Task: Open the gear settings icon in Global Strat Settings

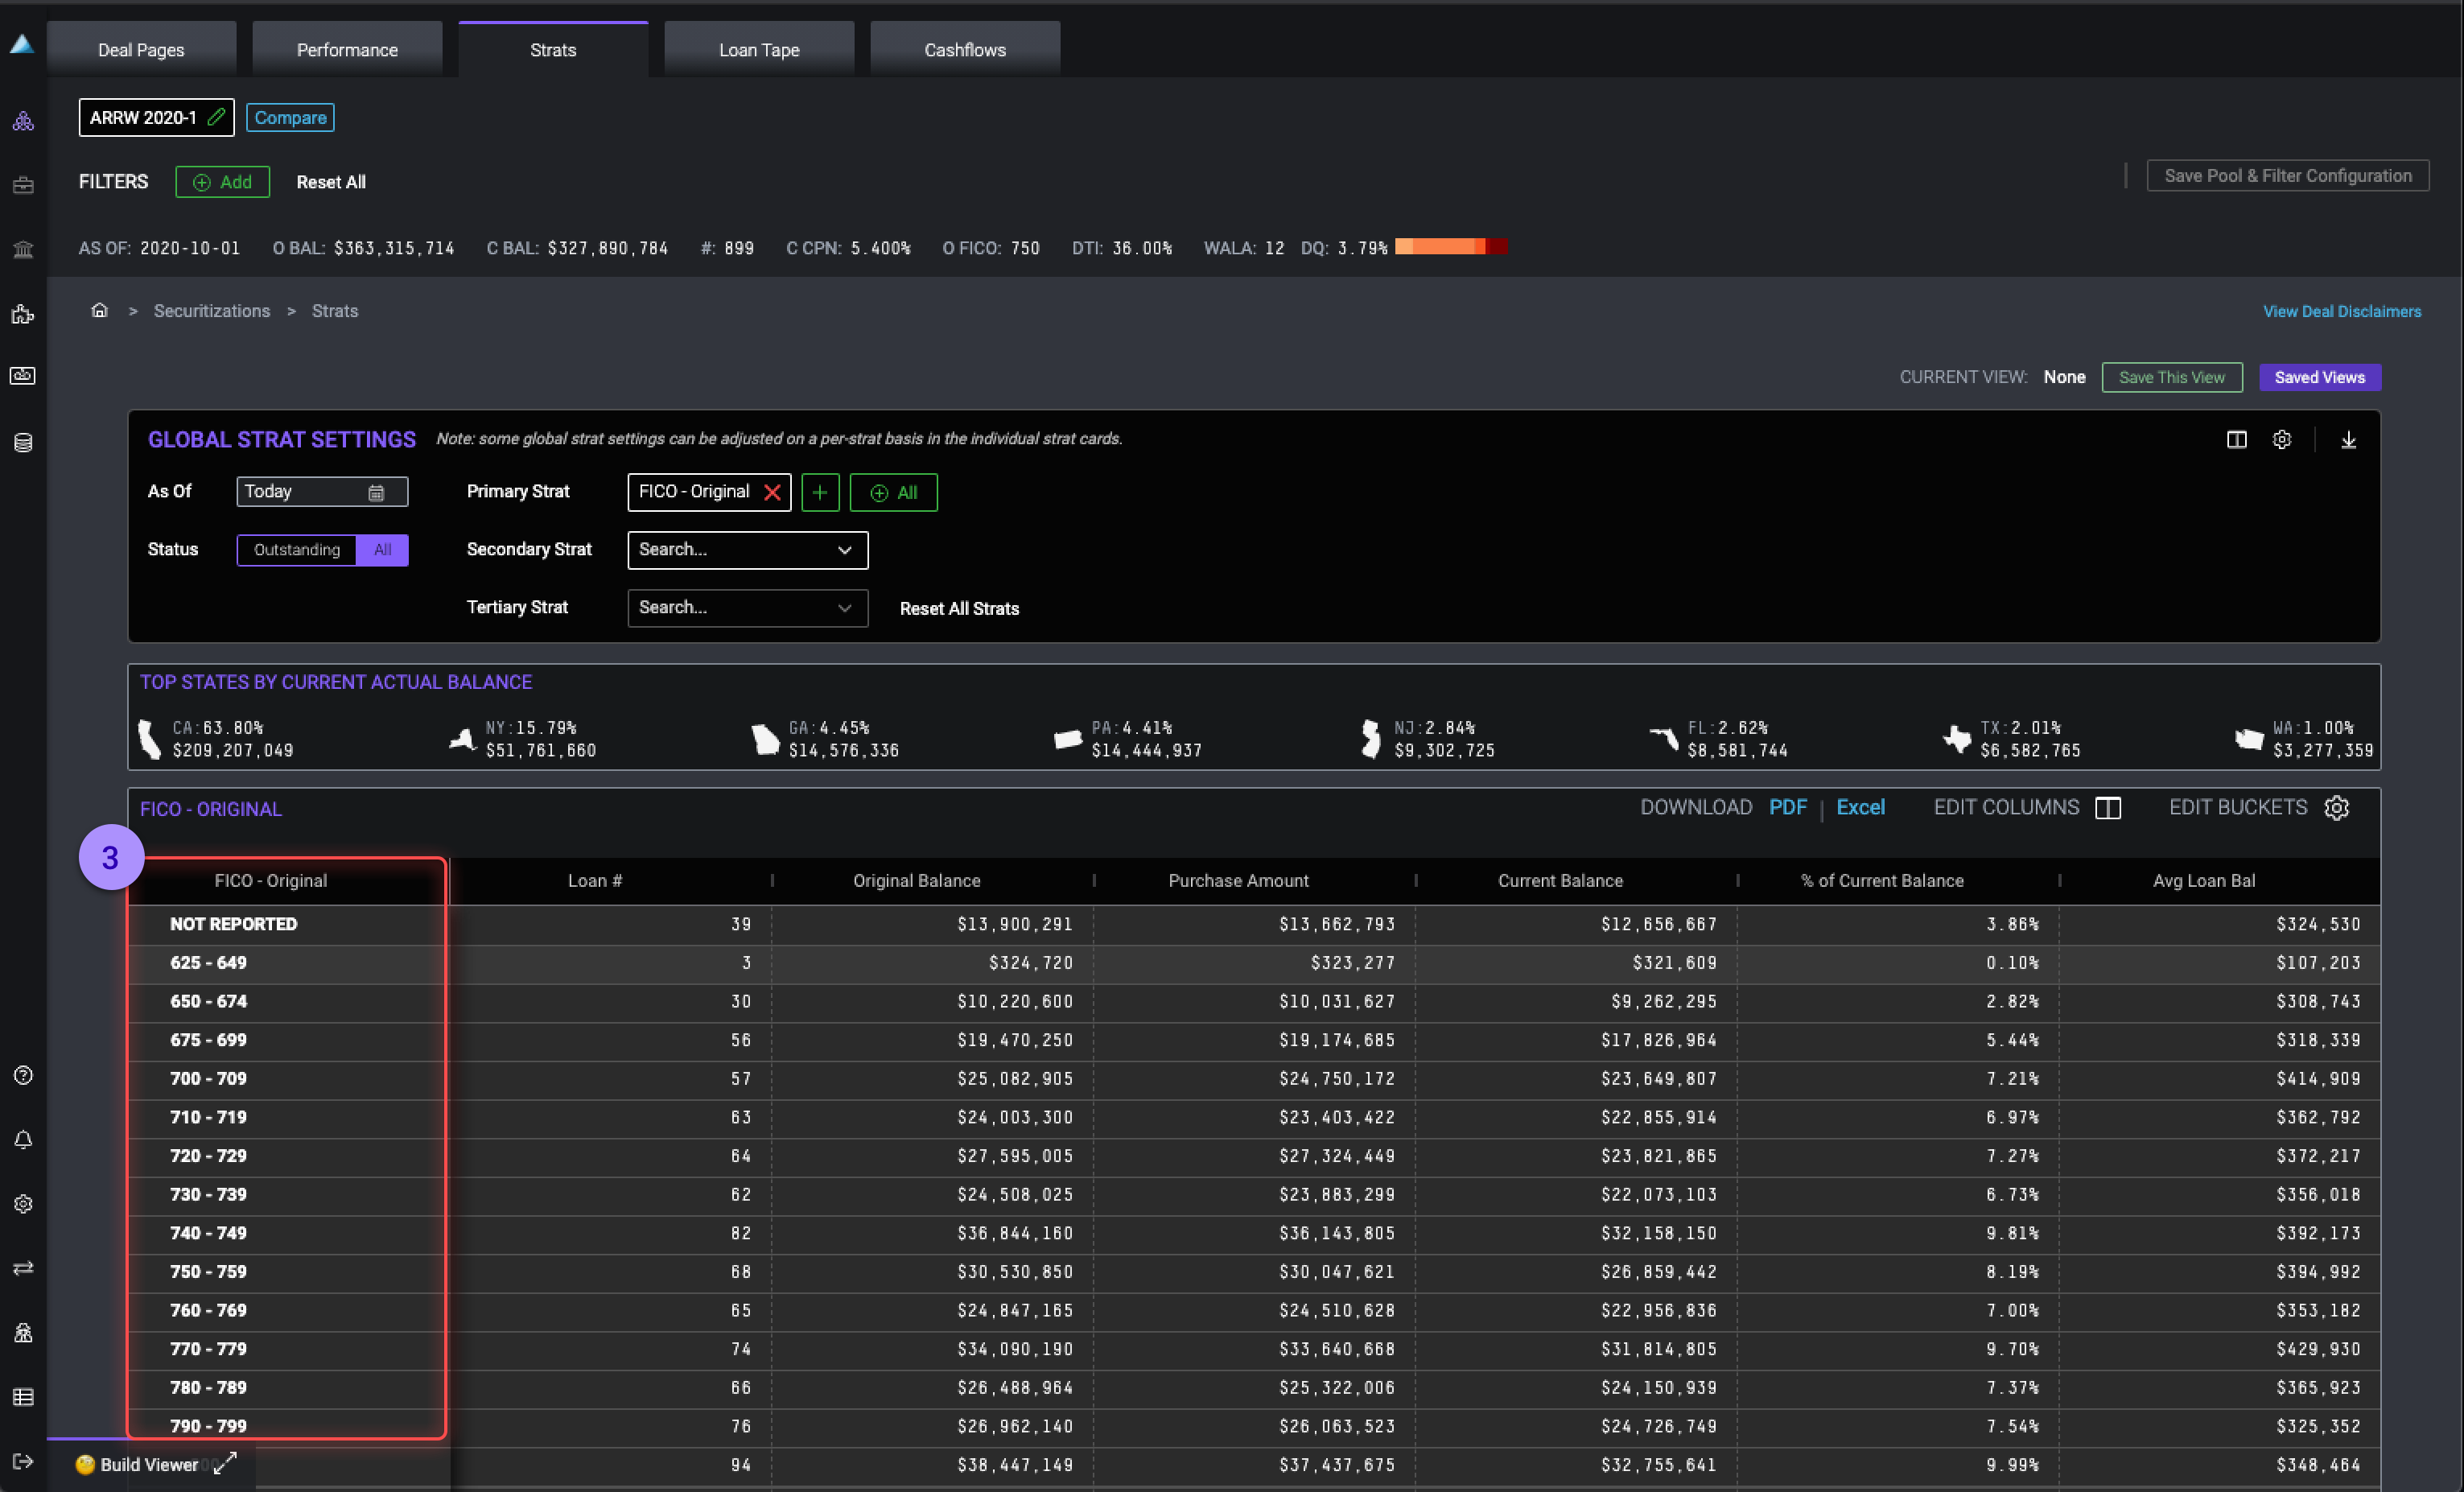Action: coord(2281,440)
